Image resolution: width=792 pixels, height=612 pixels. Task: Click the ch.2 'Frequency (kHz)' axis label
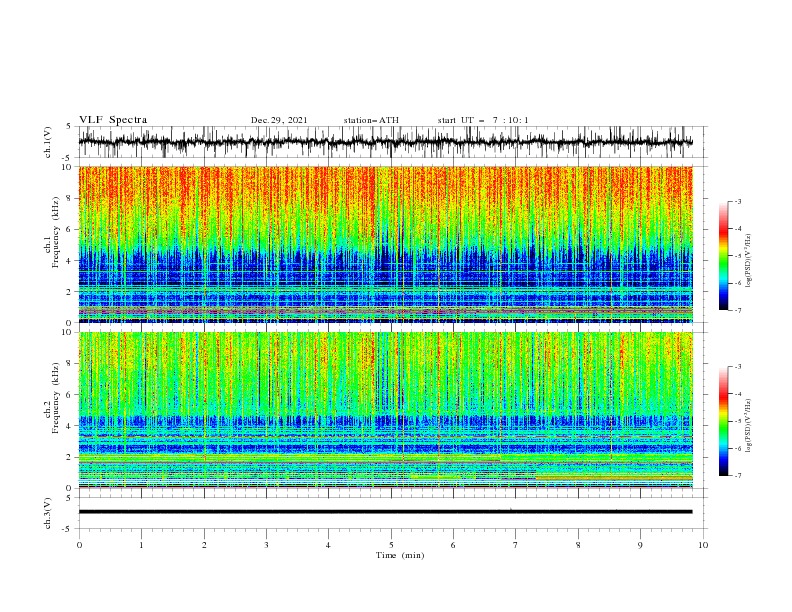(x=56, y=398)
